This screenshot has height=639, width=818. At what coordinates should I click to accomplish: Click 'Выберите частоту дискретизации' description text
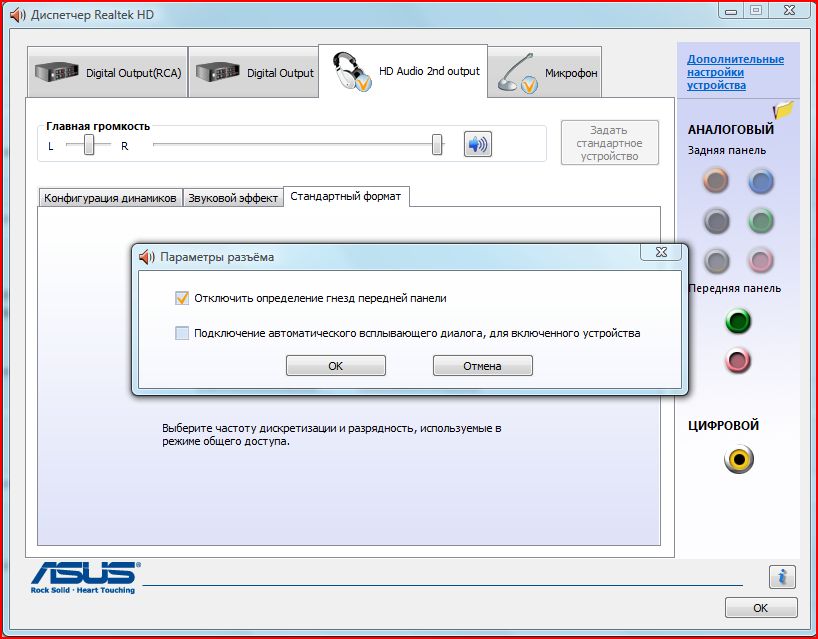point(331,435)
